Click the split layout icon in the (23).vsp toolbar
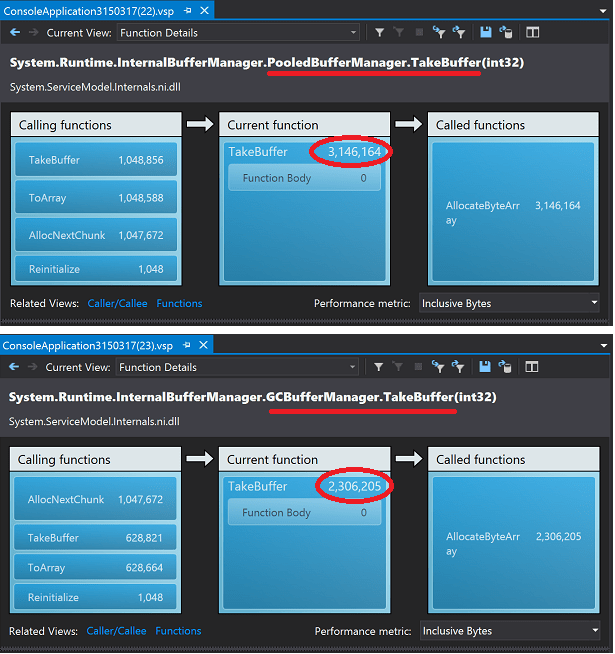The height and width of the screenshot is (654, 615). pos(534,367)
